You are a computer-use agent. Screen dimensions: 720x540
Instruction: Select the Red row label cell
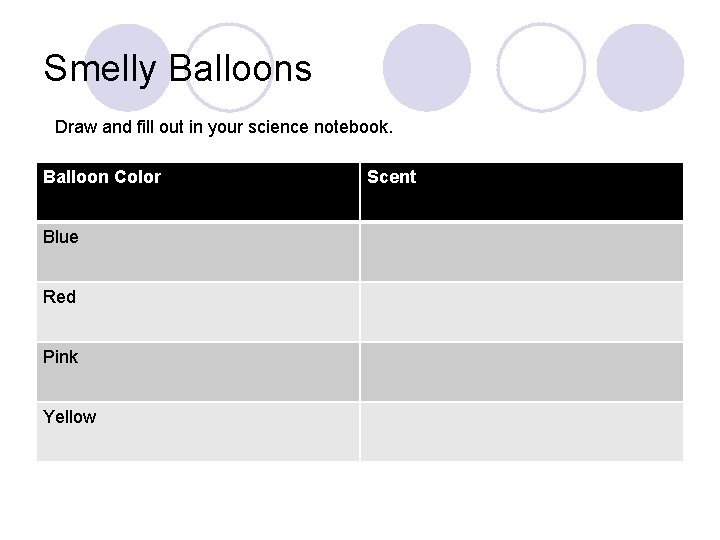[198, 311]
